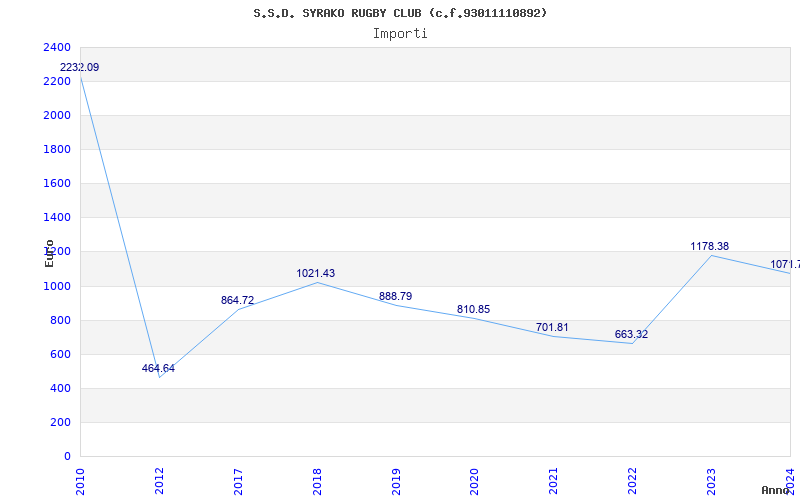The height and width of the screenshot is (500, 800).
Task: Select the 2018 x-axis year label
Action: point(317,481)
